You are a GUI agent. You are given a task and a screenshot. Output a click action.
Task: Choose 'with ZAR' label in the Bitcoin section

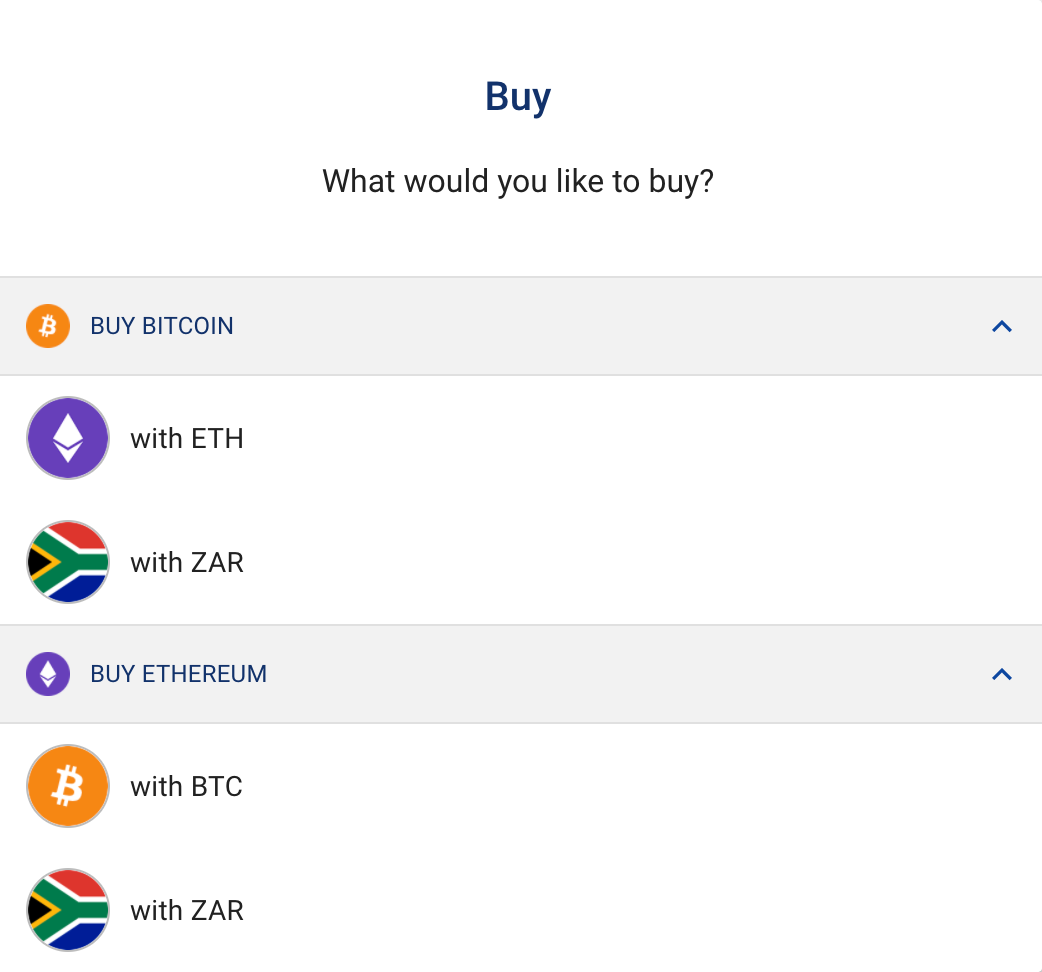tap(187, 562)
